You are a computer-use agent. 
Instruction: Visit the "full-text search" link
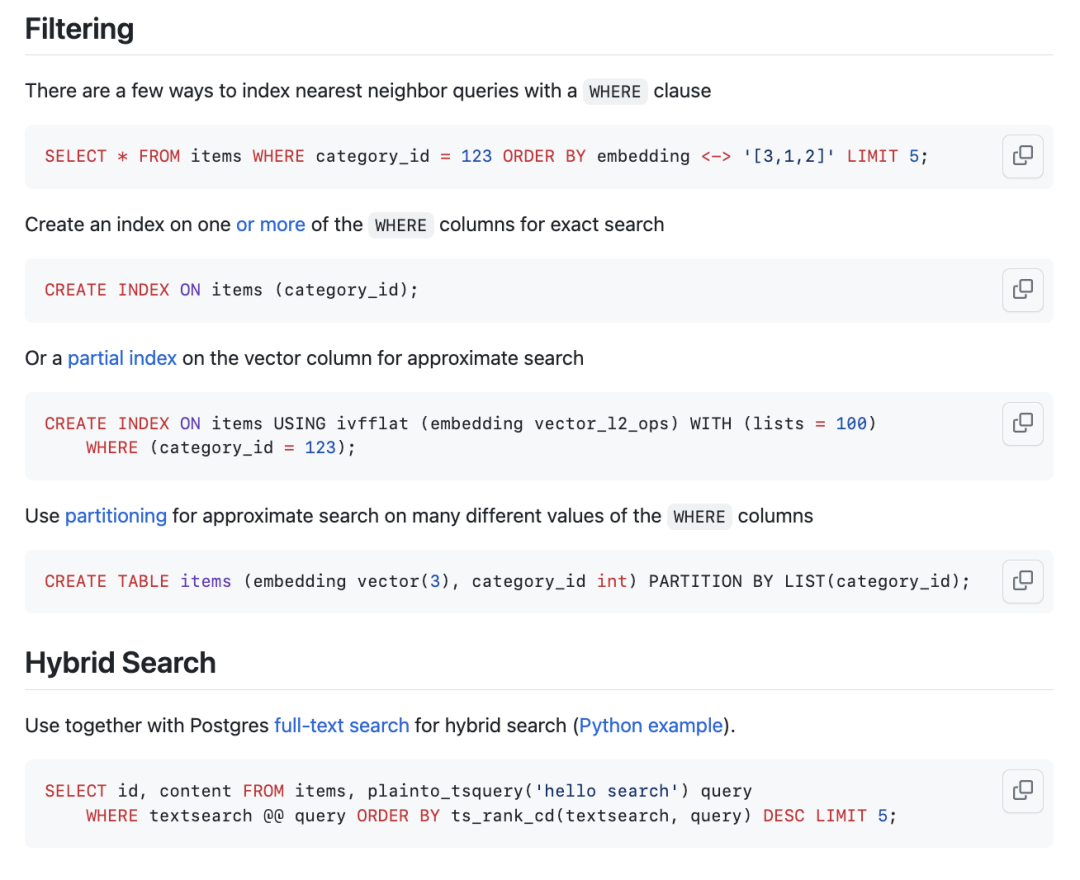[341, 725]
